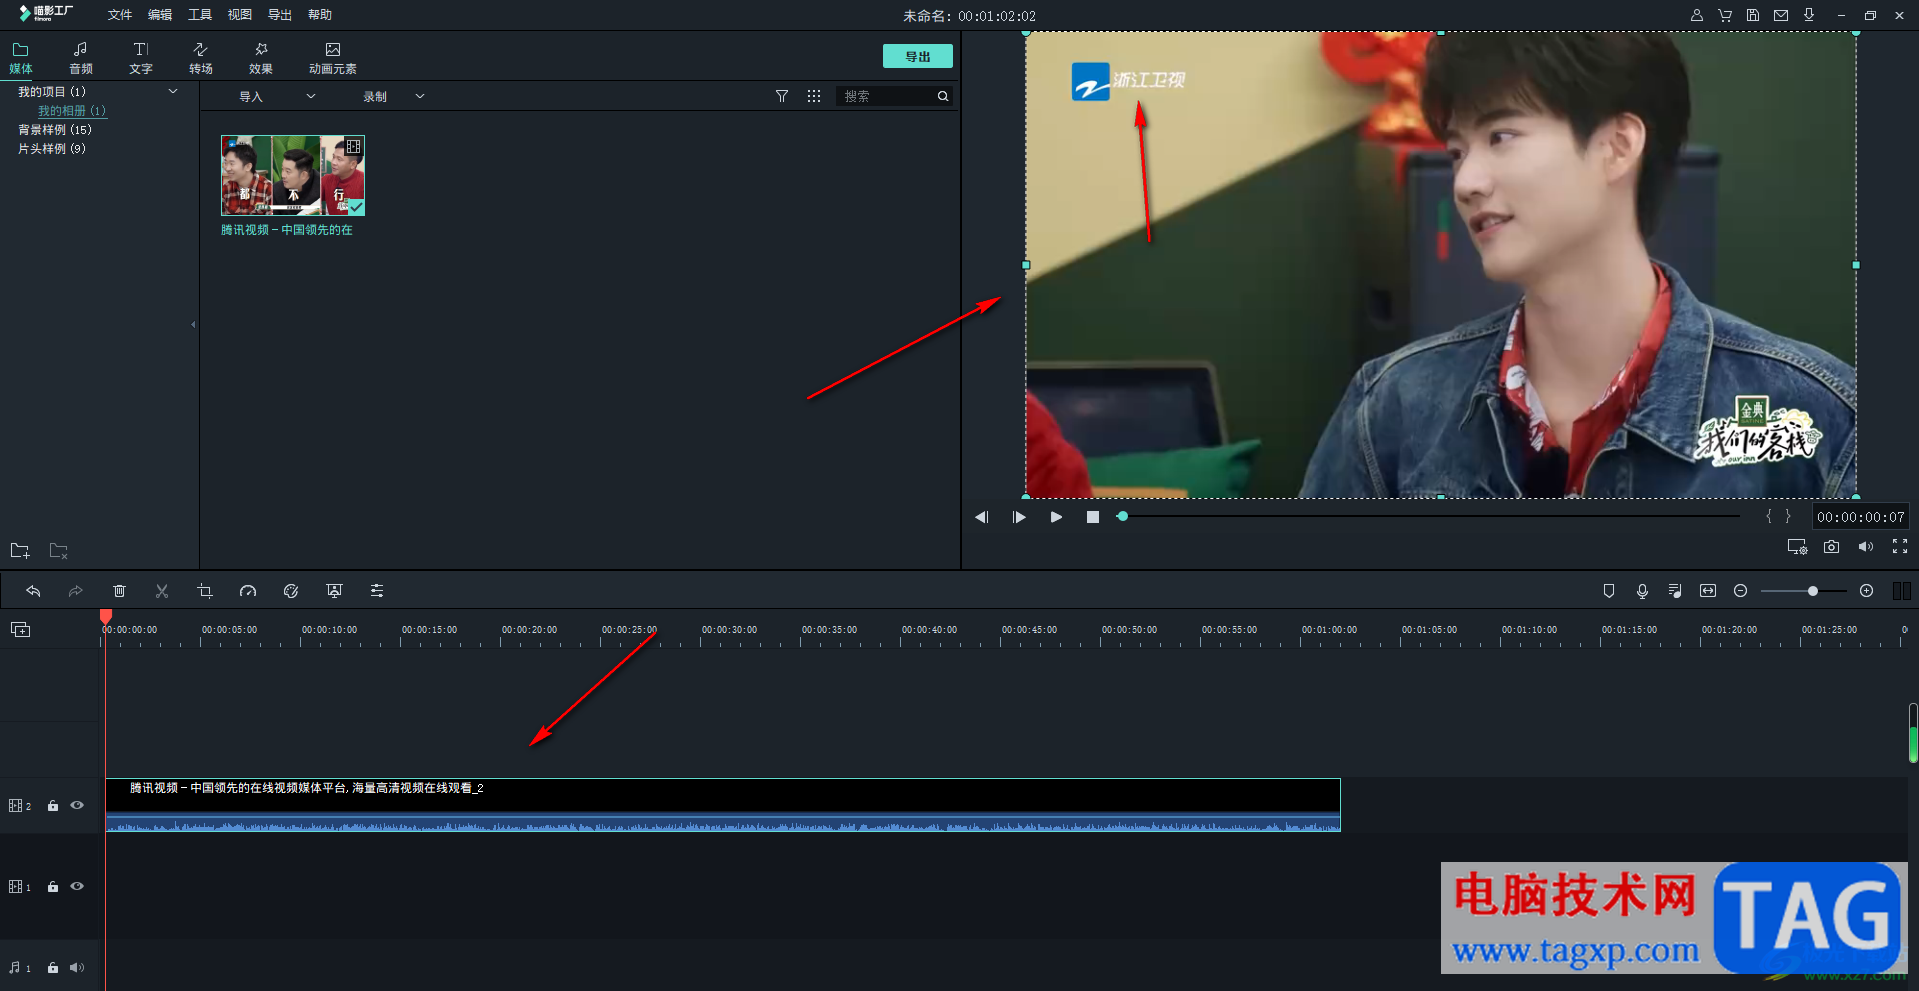Open the crop tool

(x=205, y=591)
